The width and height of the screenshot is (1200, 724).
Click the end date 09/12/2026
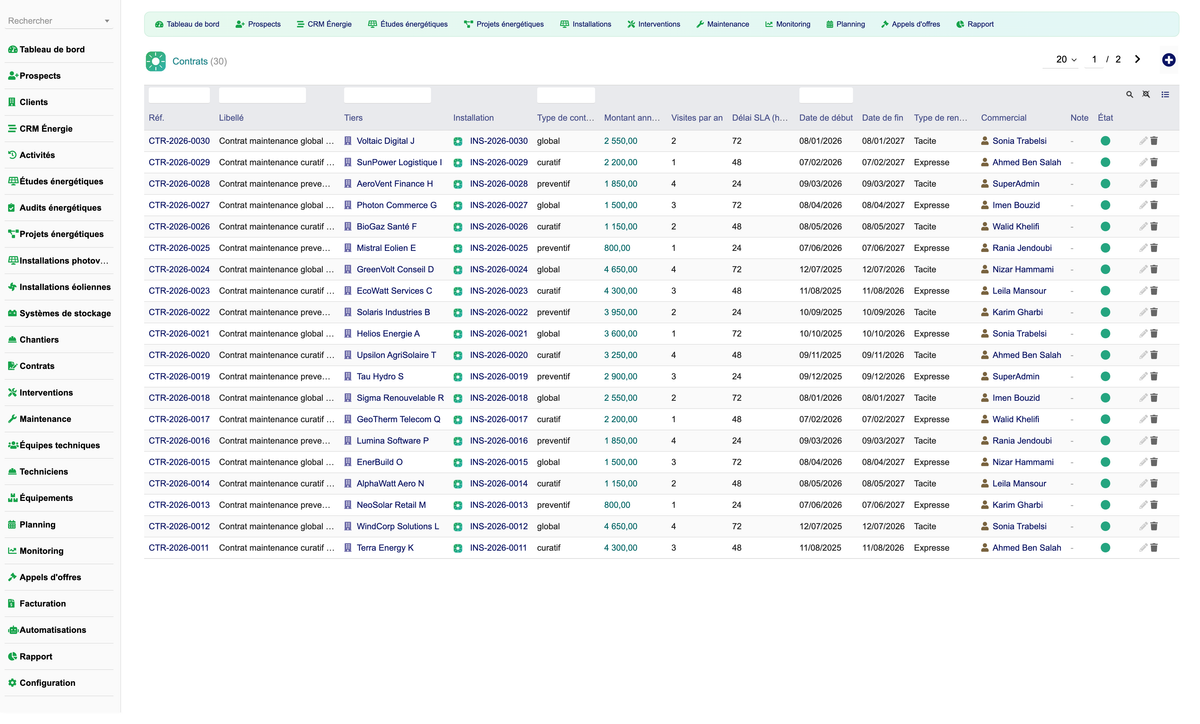(883, 377)
